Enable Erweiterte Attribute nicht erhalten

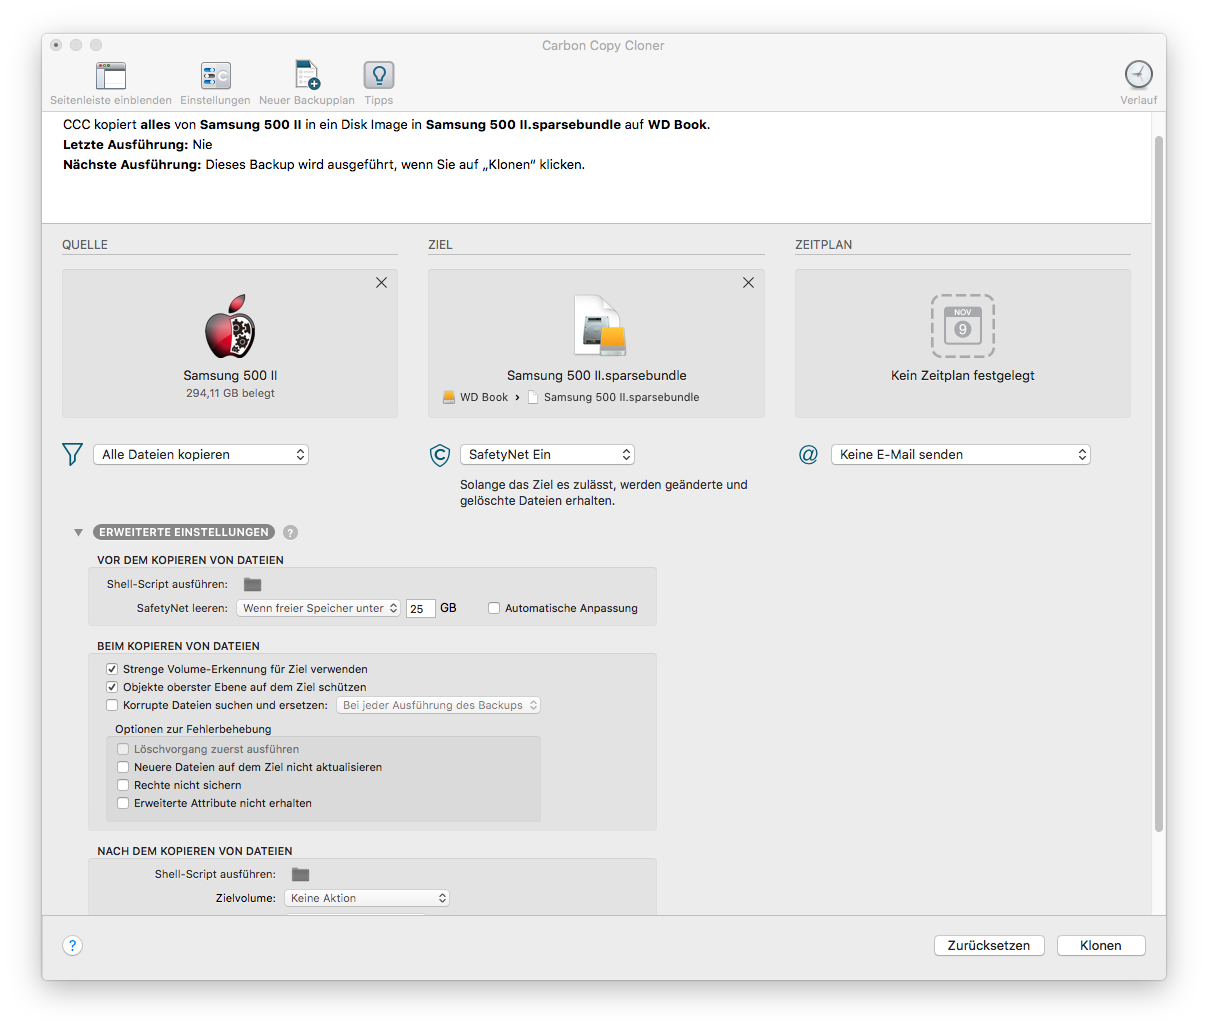pos(123,803)
